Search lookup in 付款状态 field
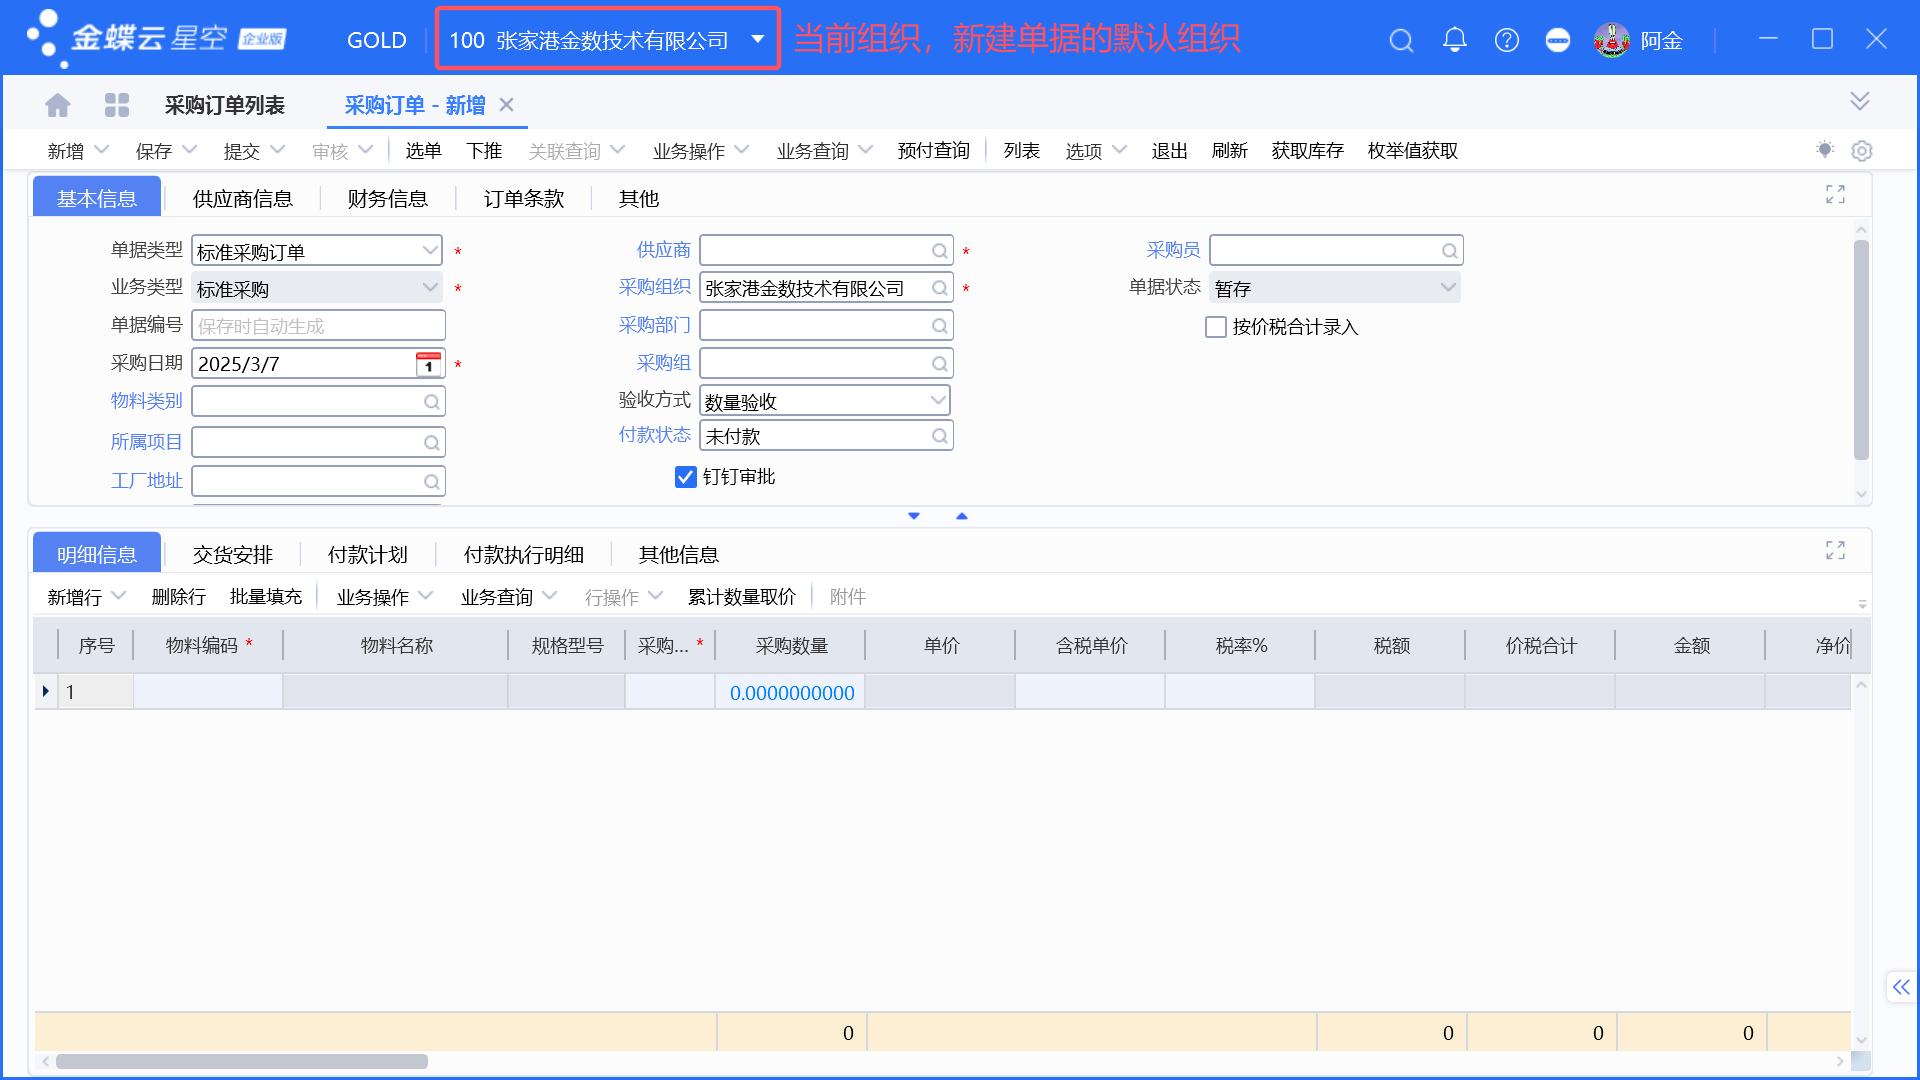This screenshot has height=1080, width=1920. [x=939, y=436]
